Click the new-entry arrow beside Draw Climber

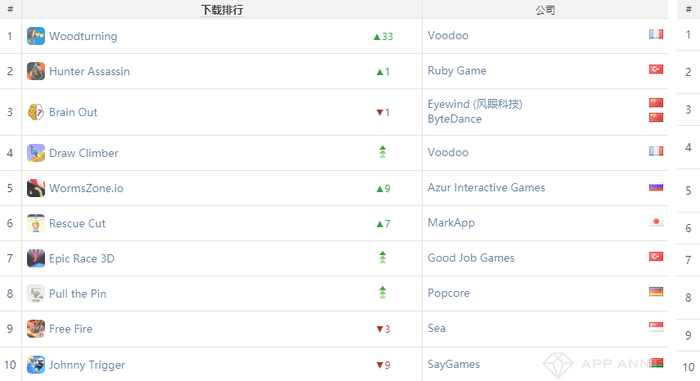383,152
